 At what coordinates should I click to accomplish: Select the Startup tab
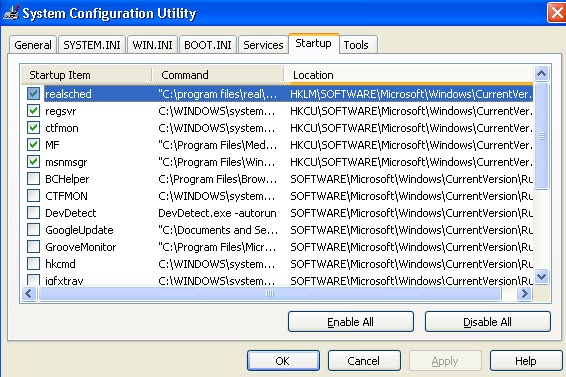point(313,43)
